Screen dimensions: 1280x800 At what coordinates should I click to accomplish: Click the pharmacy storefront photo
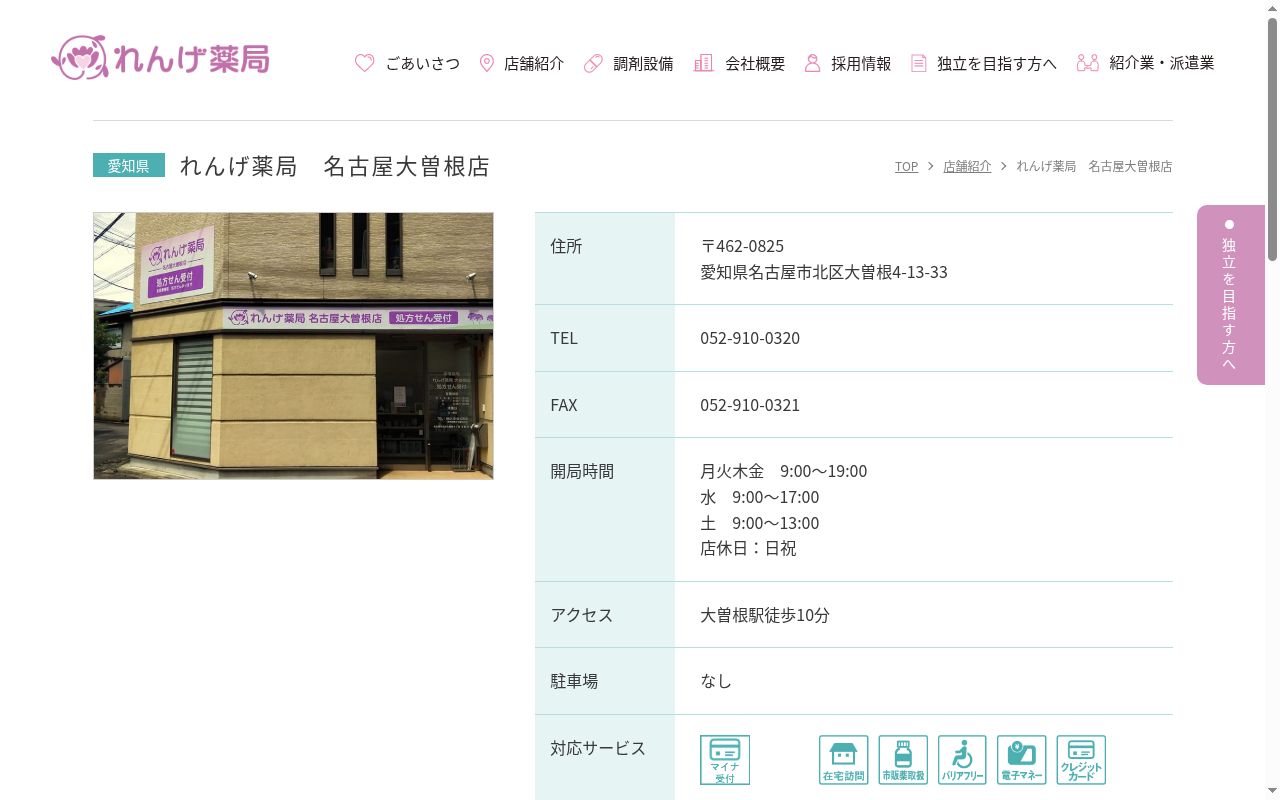tap(293, 346)
